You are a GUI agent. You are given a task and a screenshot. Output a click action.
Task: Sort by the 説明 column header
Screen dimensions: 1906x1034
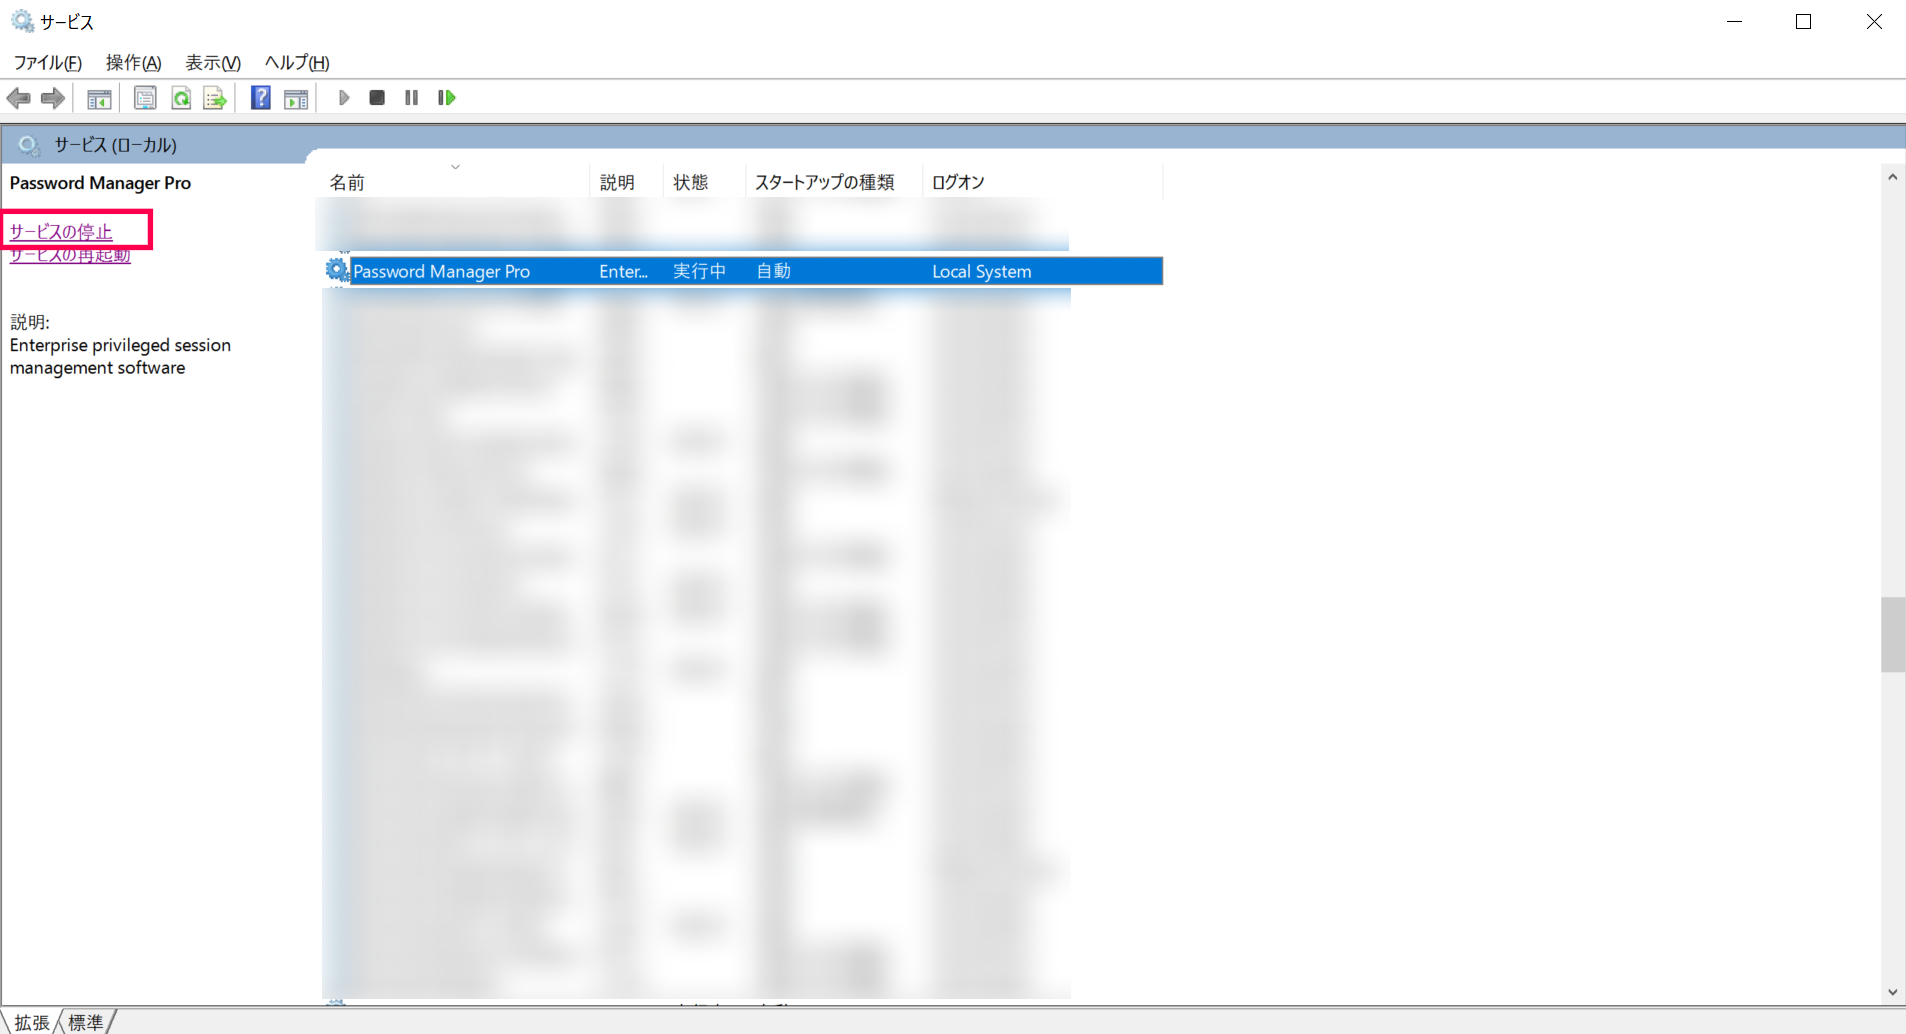click(x=627, y=182)
